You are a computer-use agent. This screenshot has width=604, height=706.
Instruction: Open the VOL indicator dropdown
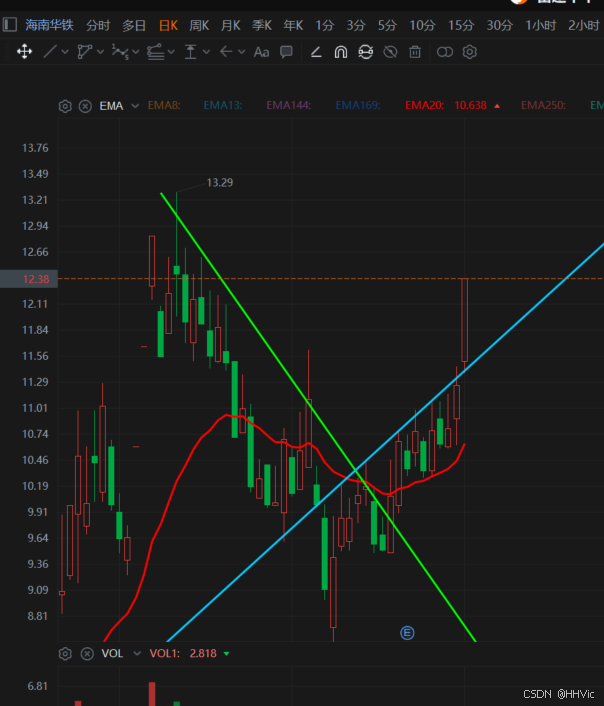pyautogui.click(x=137, y=653)
